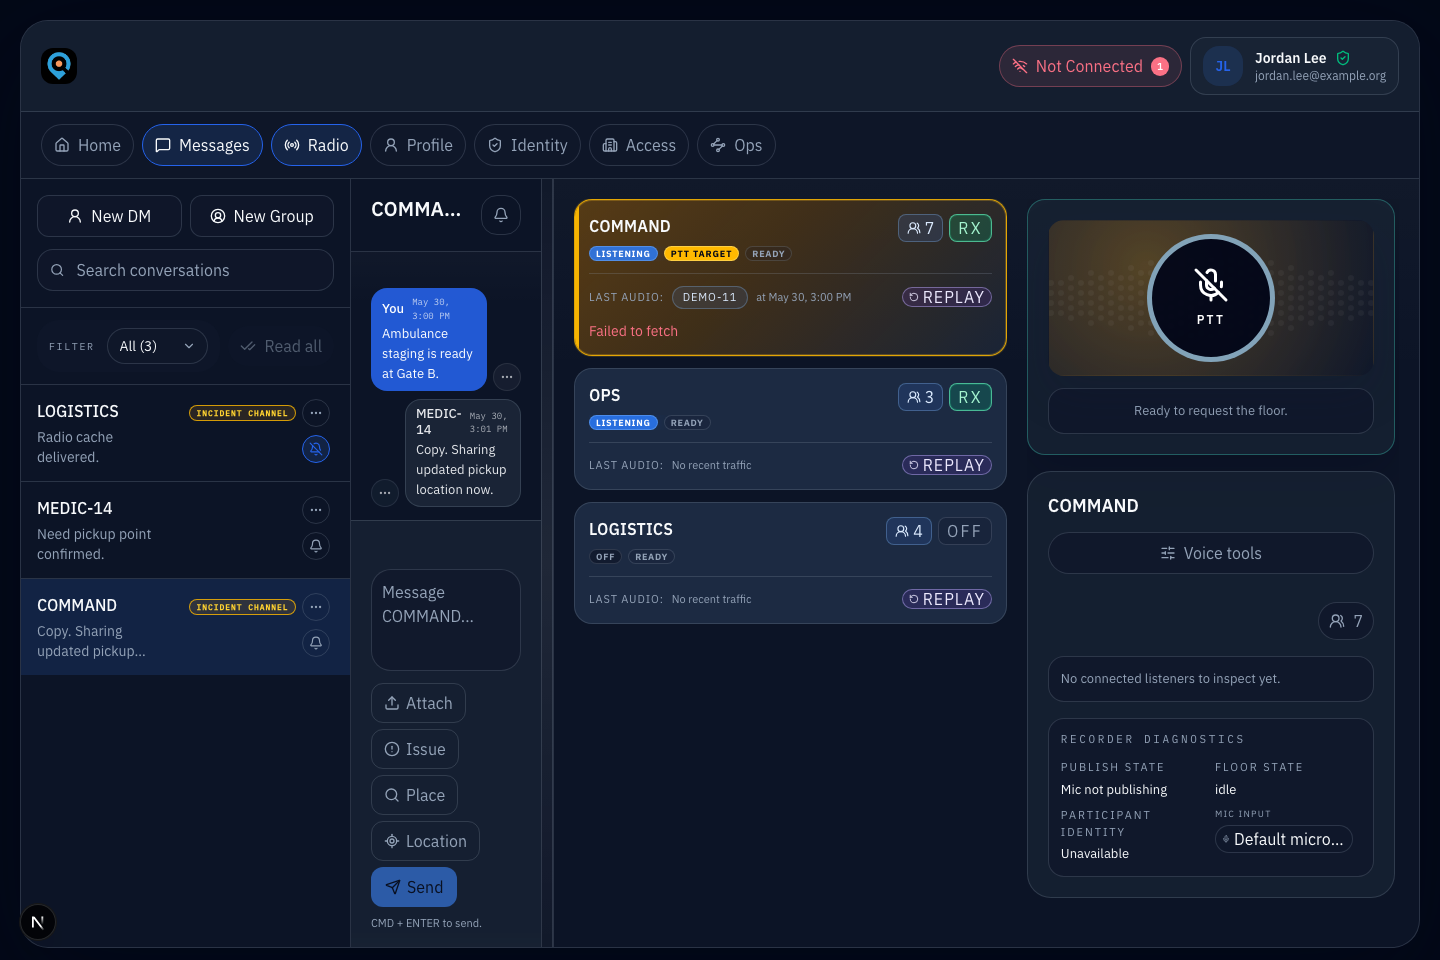Open Jordan Lee account menu
The height and width of the screenshot is (960, 1440).
(x=1294, y=66)
